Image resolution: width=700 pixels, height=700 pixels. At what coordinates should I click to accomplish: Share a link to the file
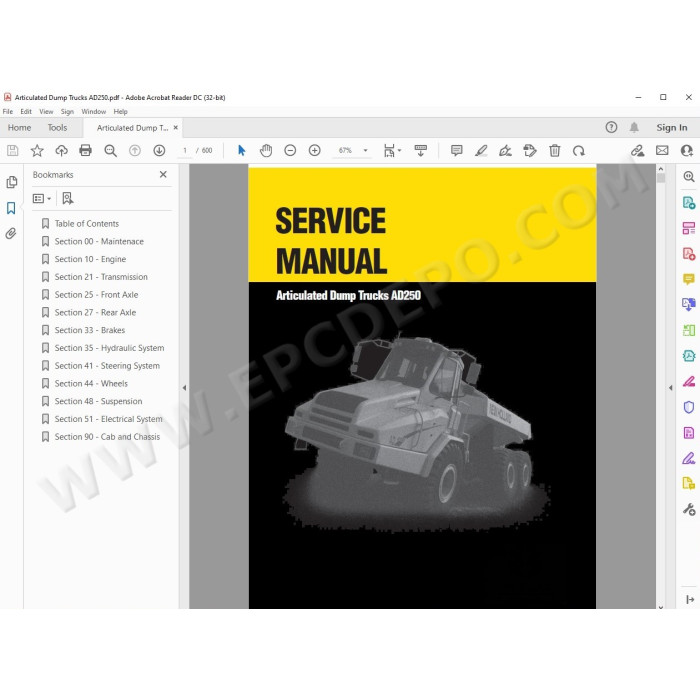(x=638, y=151)
